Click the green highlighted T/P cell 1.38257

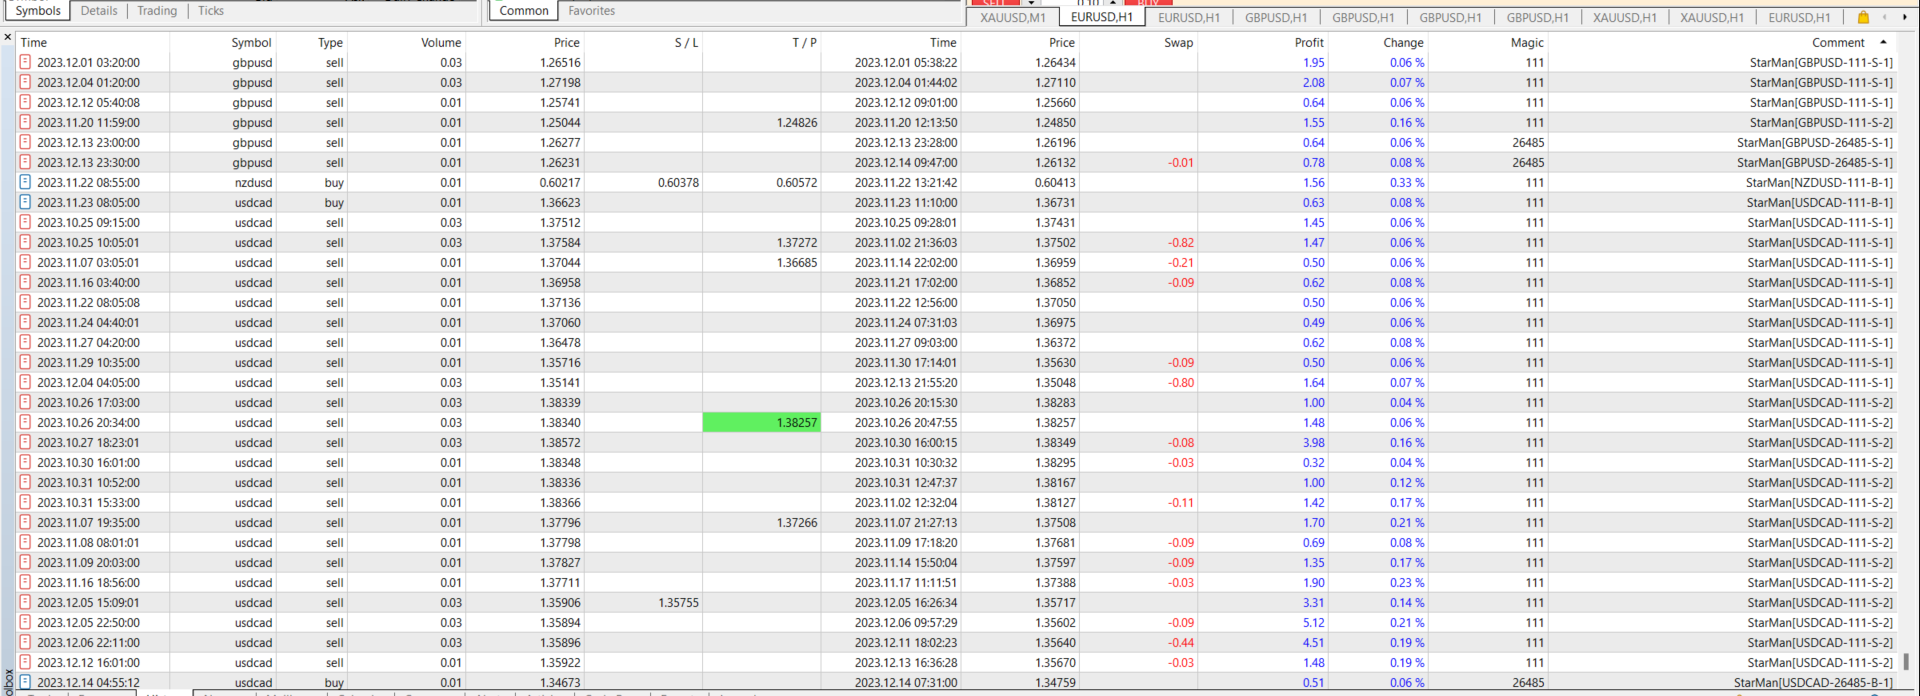pyautogui.click(x=761, y=422)
